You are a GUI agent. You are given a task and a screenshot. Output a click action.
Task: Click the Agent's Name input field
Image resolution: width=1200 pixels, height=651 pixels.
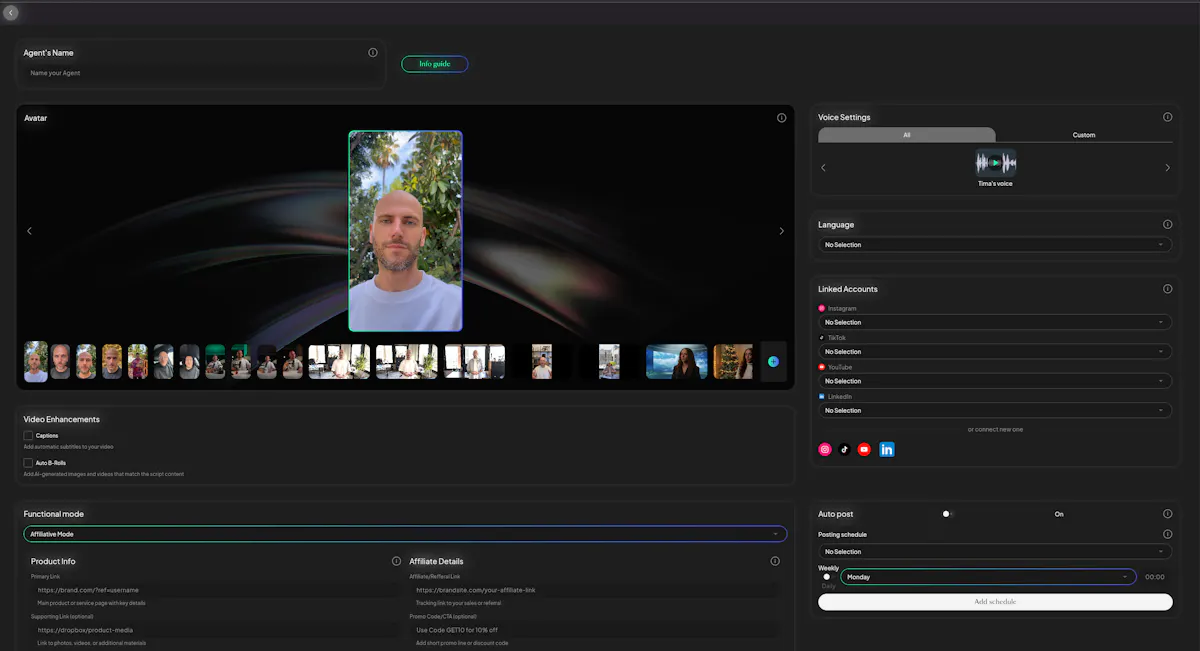pos(202,73)
